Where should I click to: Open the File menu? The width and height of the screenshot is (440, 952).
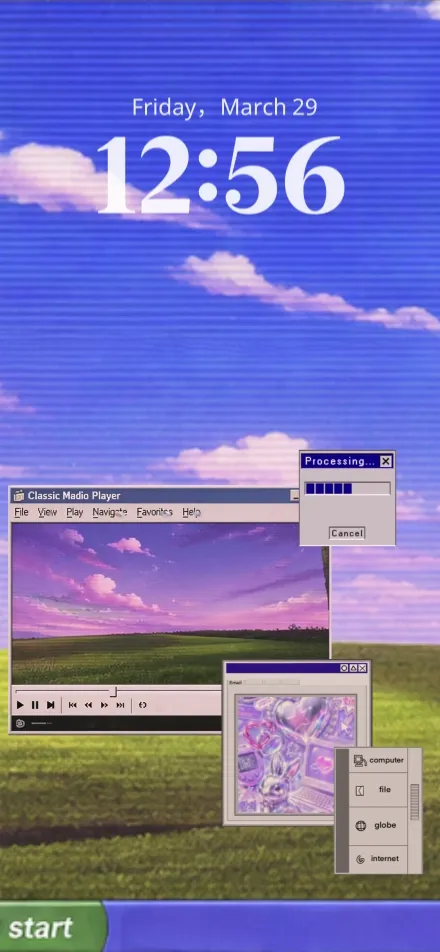point(21,512)
